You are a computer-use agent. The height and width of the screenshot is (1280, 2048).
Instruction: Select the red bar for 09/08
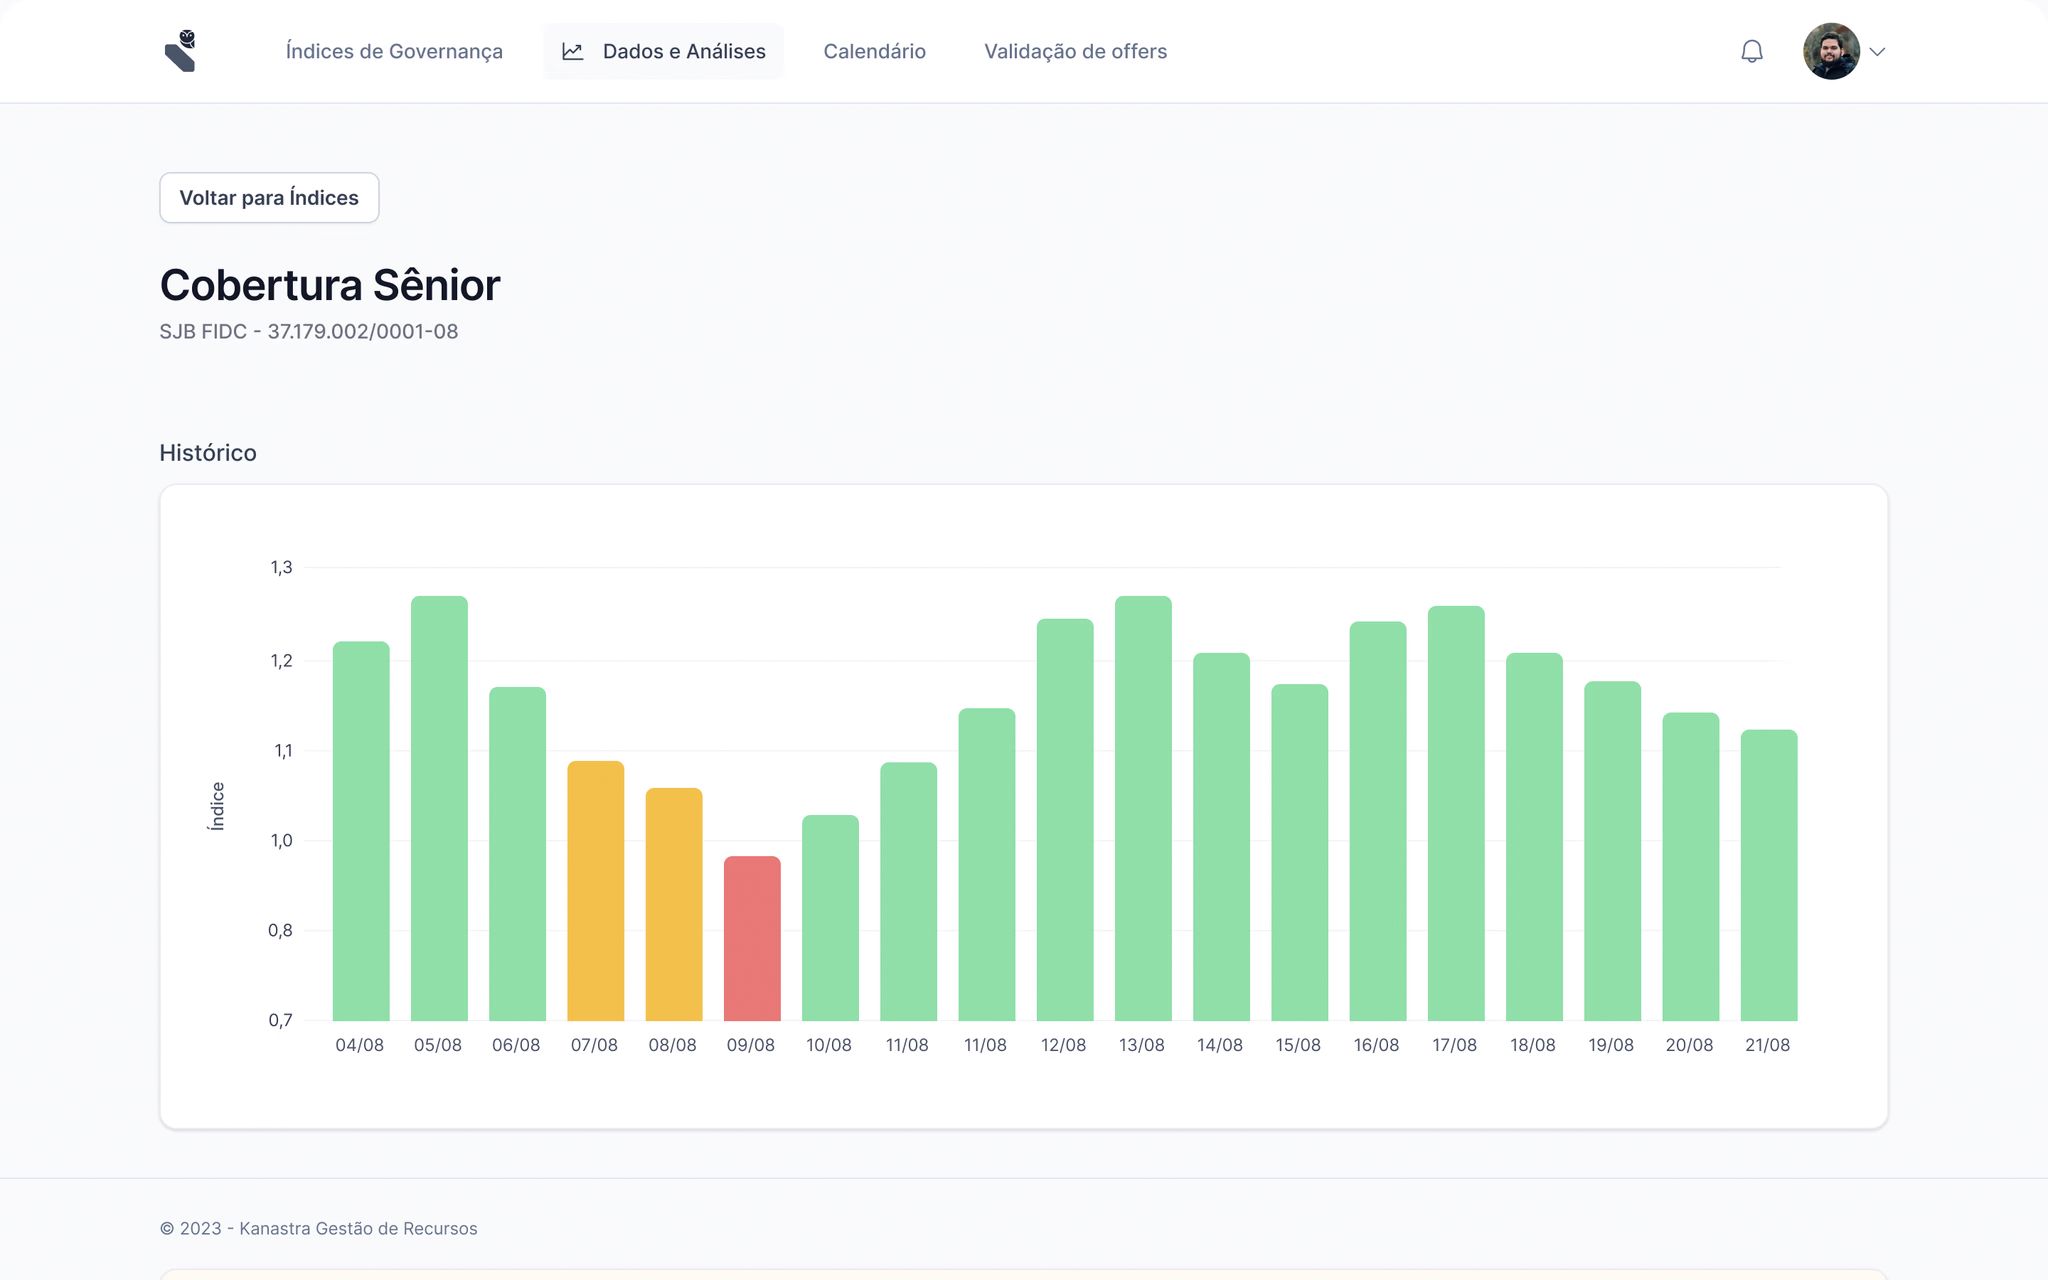pos(752,938)
